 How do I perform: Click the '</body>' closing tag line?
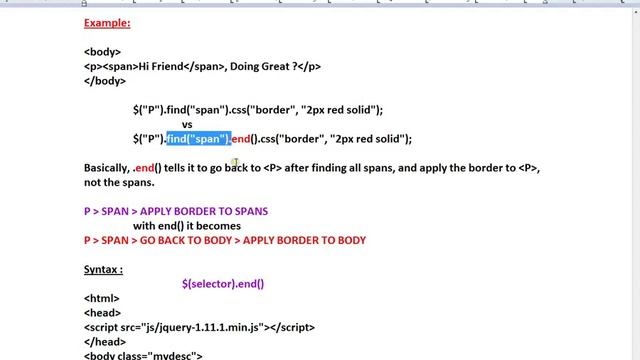(105, 81)
